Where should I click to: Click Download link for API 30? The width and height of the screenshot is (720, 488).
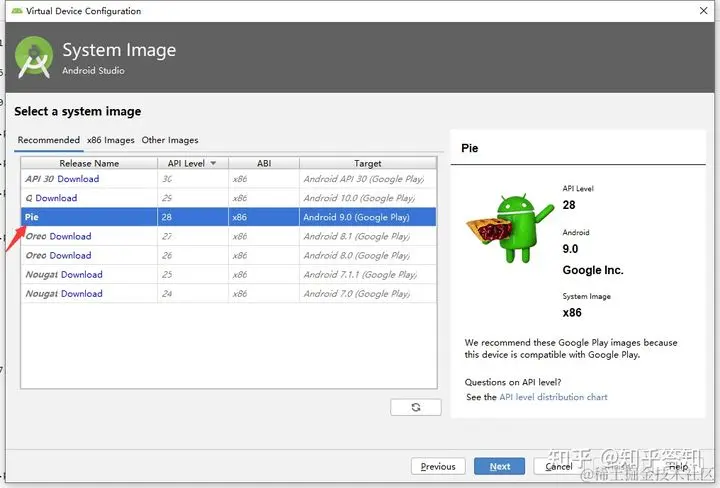tap(79, 179)
